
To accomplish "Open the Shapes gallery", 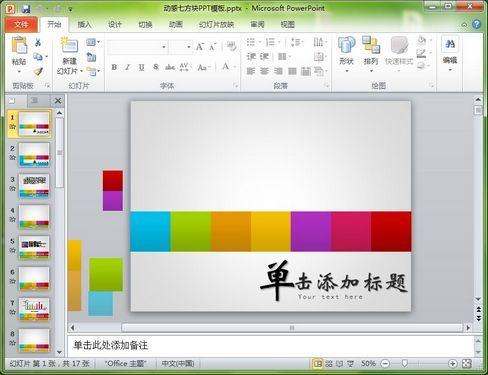I will [346, 54].
